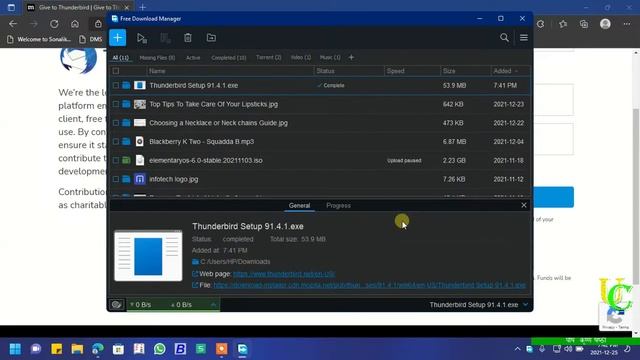Sort by the Added column header

(x=510, y=71)
